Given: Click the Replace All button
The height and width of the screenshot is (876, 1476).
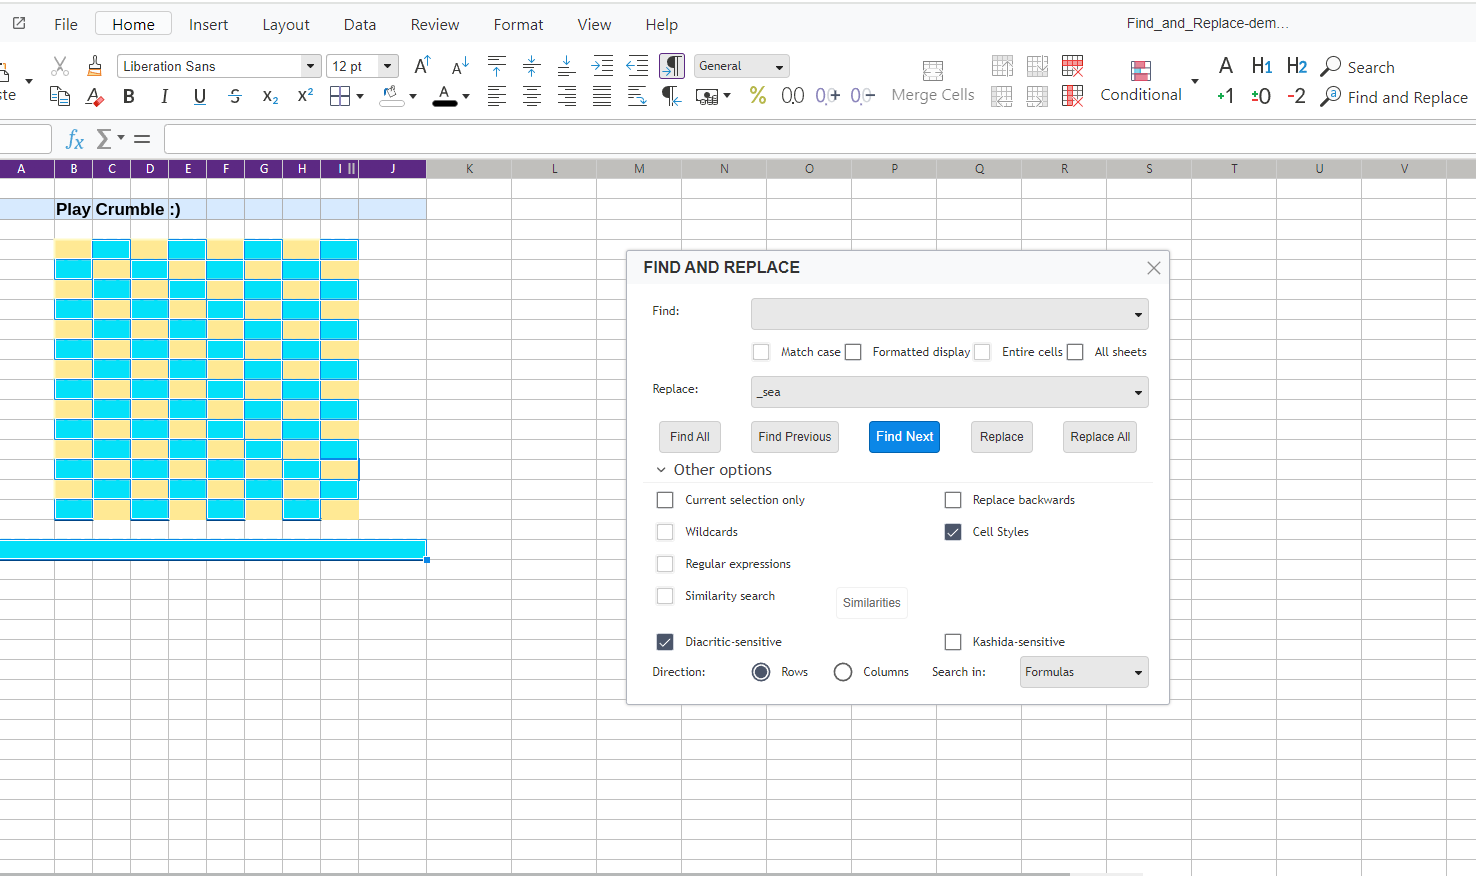Looking at the screenshot, I should pos(1099,436).
